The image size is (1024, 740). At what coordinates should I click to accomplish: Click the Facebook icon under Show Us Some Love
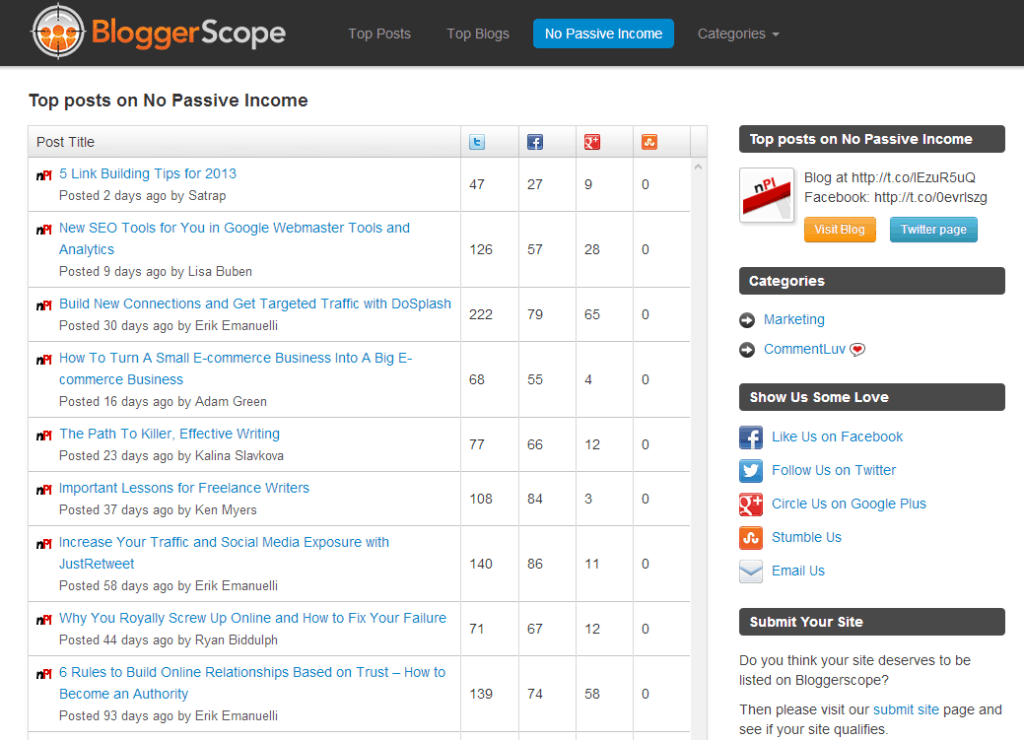pyautogui.click(x=751, y=437)
